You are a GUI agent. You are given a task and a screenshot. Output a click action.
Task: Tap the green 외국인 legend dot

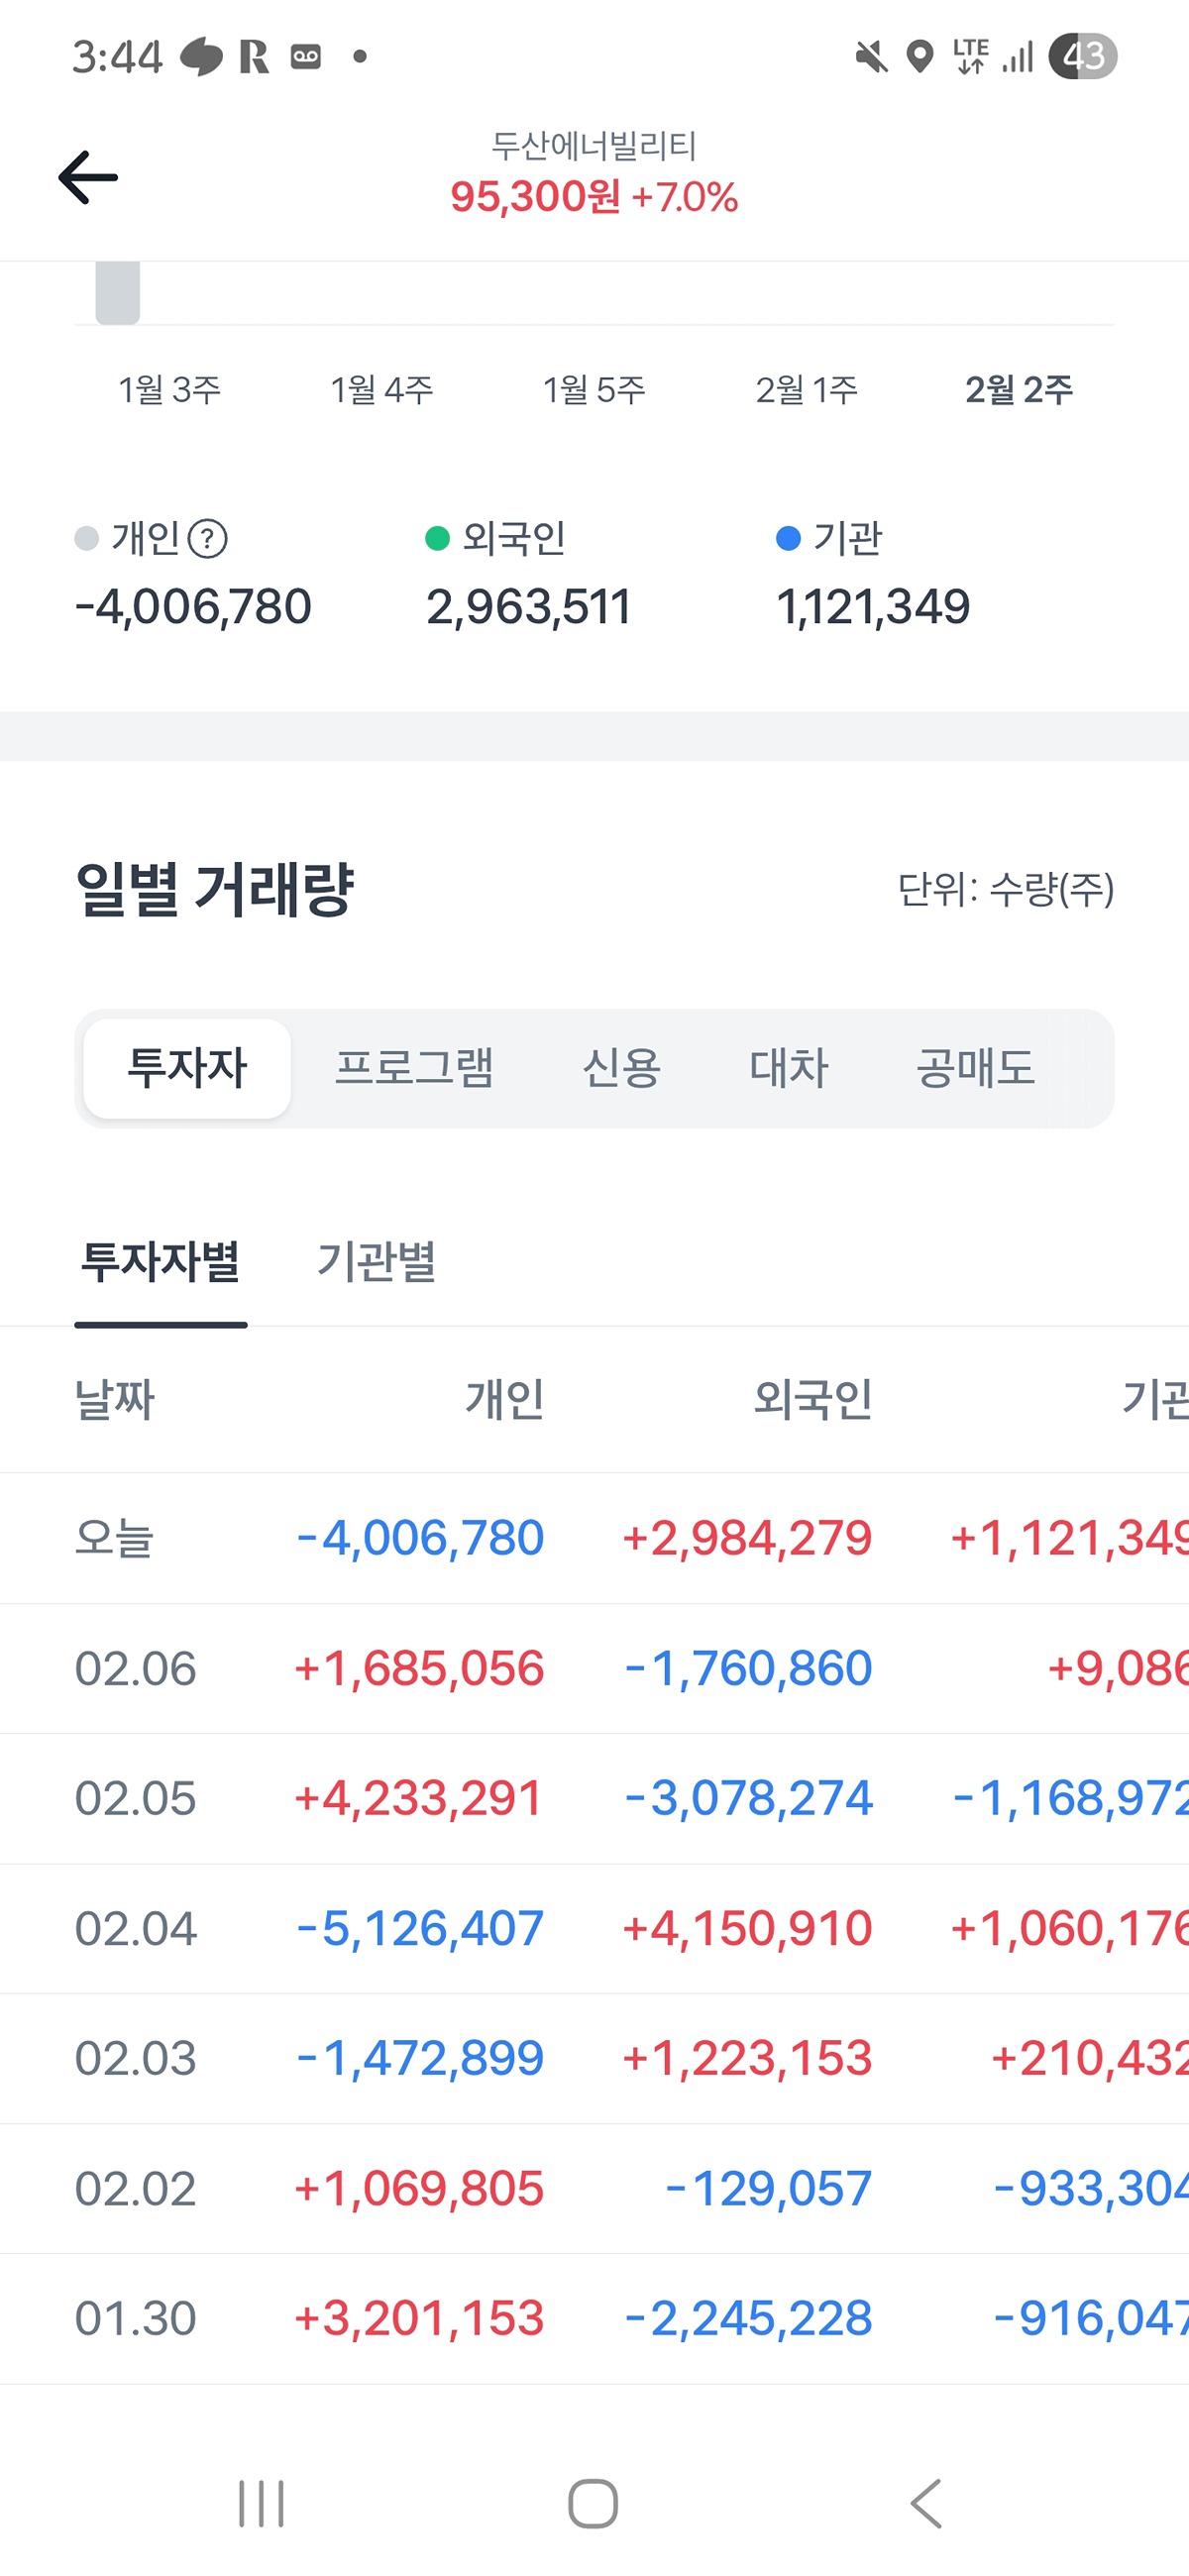(437, 539)
